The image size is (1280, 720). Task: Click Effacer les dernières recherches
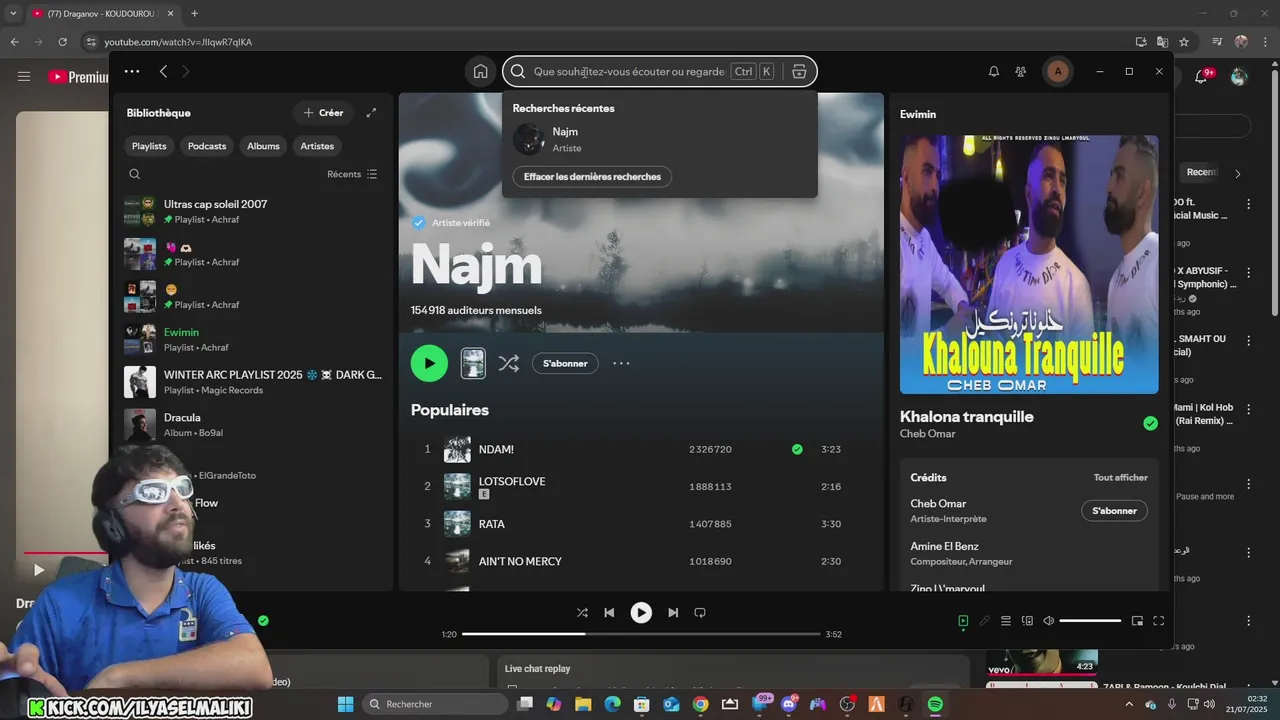tap(592, 176)
